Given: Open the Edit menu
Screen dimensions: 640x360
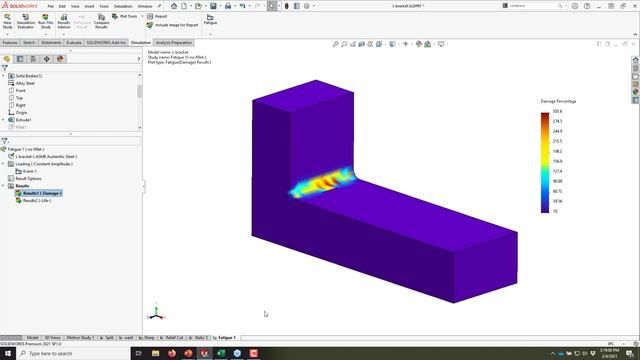Looking at the screenshot, I should [62, 6].
